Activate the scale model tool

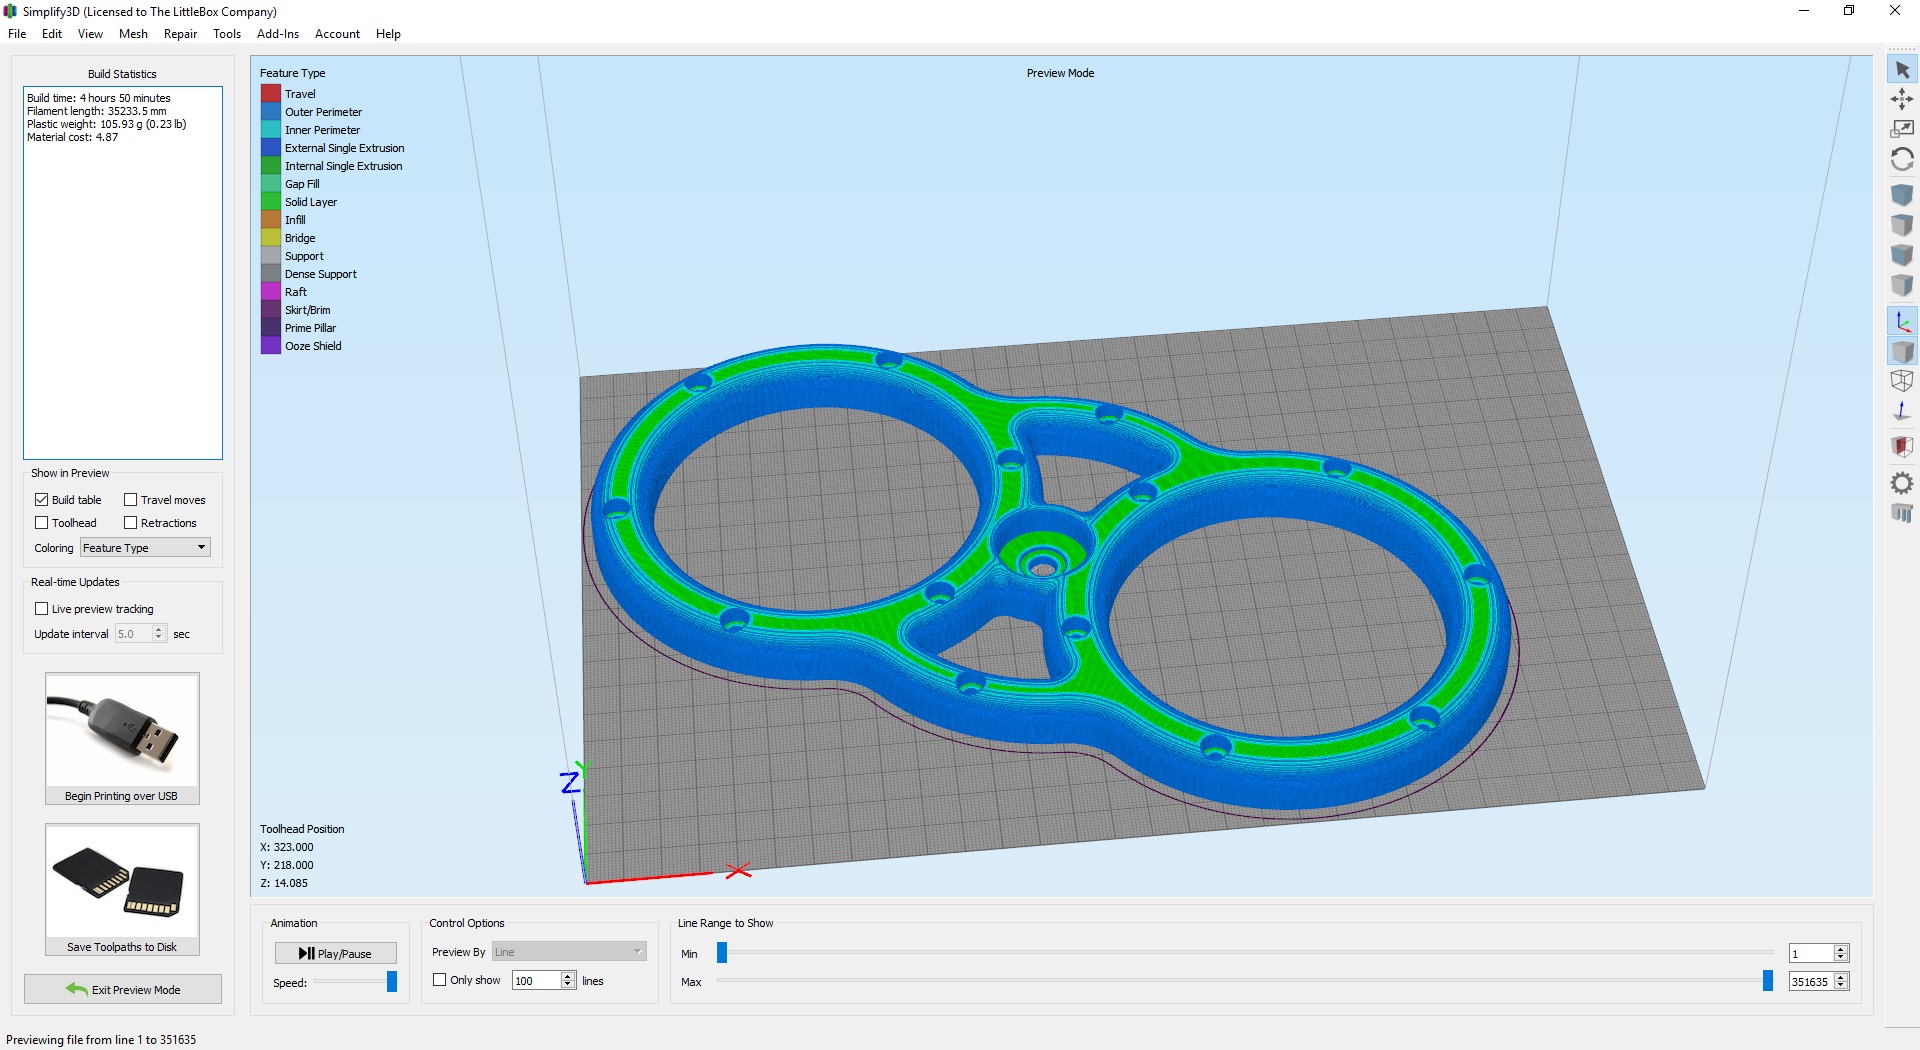(1902, 129)
